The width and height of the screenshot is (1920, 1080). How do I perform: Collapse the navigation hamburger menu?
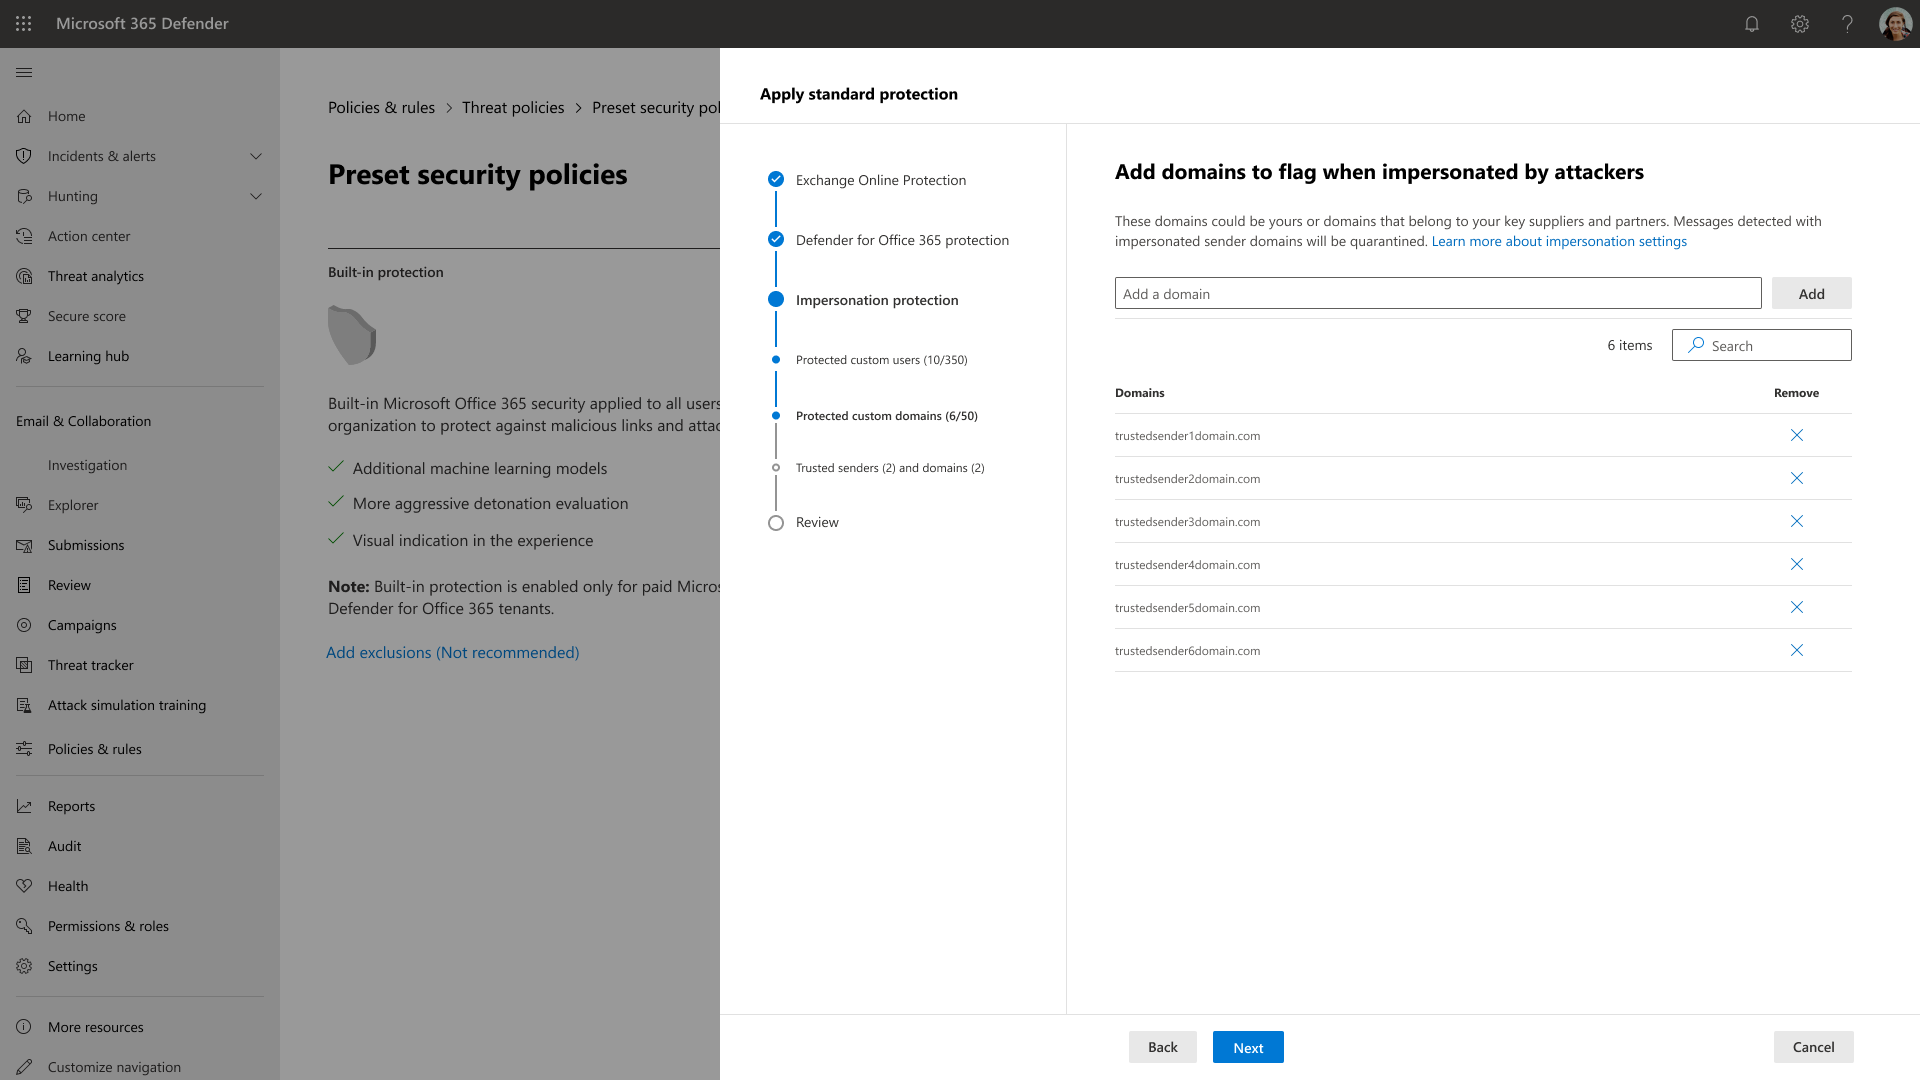(x=24, y=72)
